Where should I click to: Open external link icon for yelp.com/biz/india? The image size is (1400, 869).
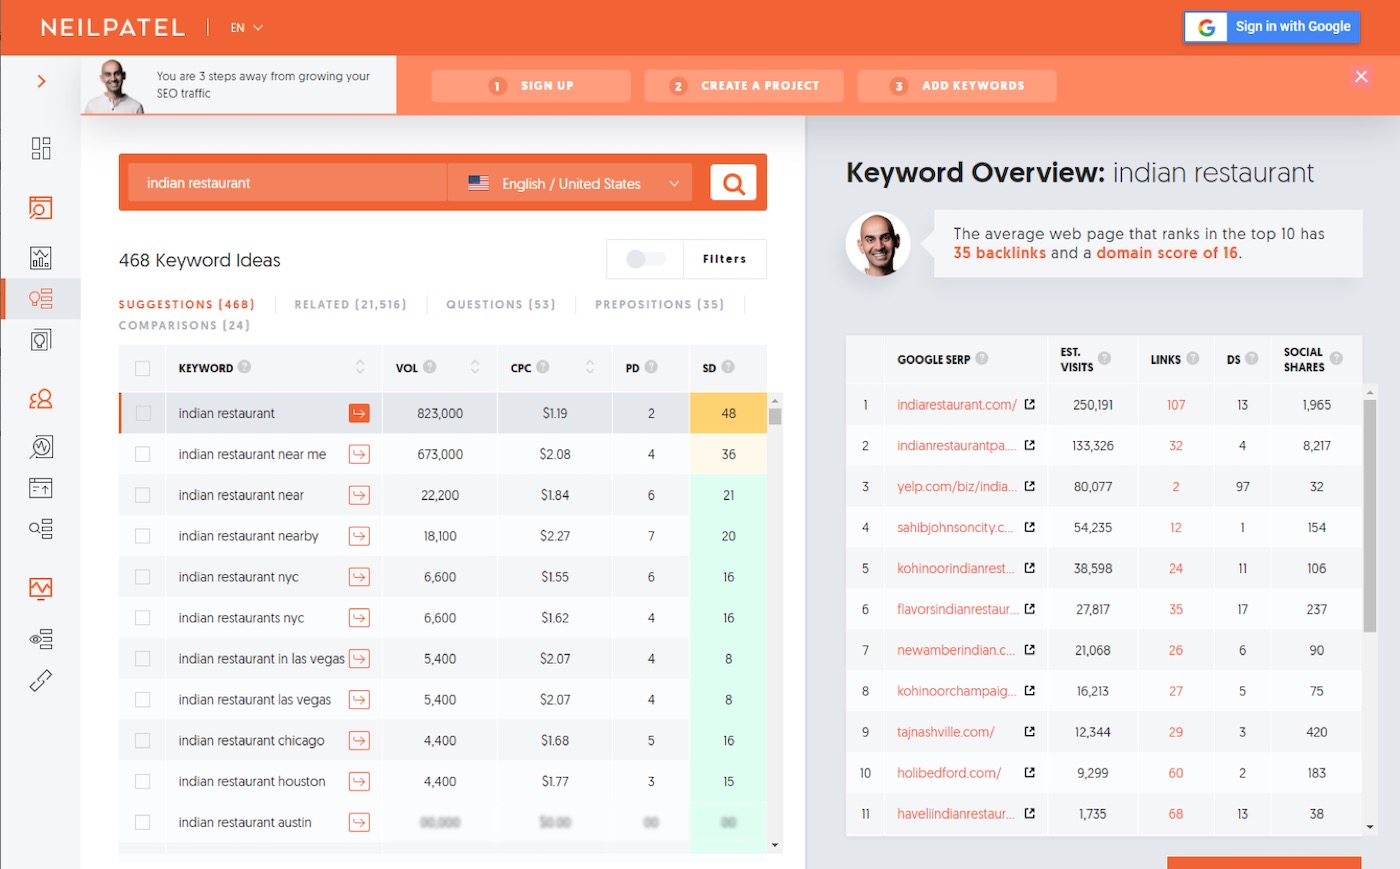pos(1030,487)
